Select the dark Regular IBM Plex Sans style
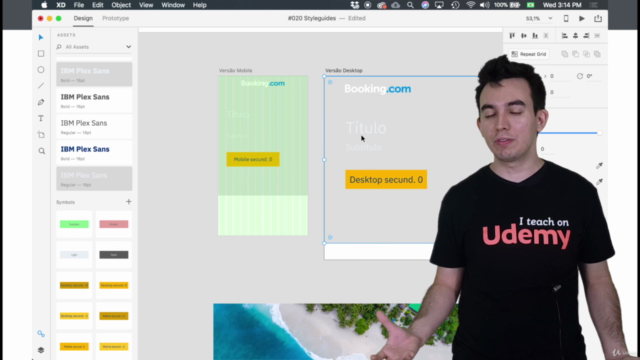This screenshot has height=360, width=640. pyautogui.click(x=94, y=127)
